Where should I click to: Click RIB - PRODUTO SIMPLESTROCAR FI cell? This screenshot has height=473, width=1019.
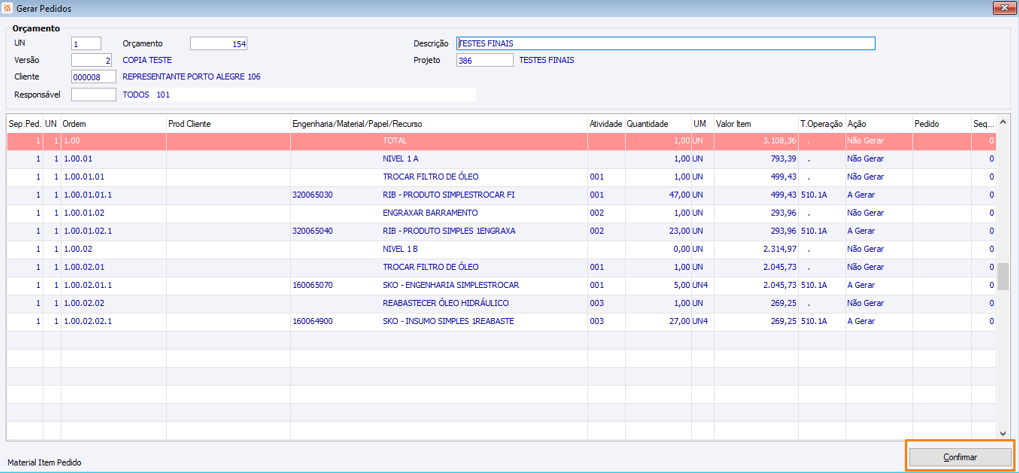[450, 195]
